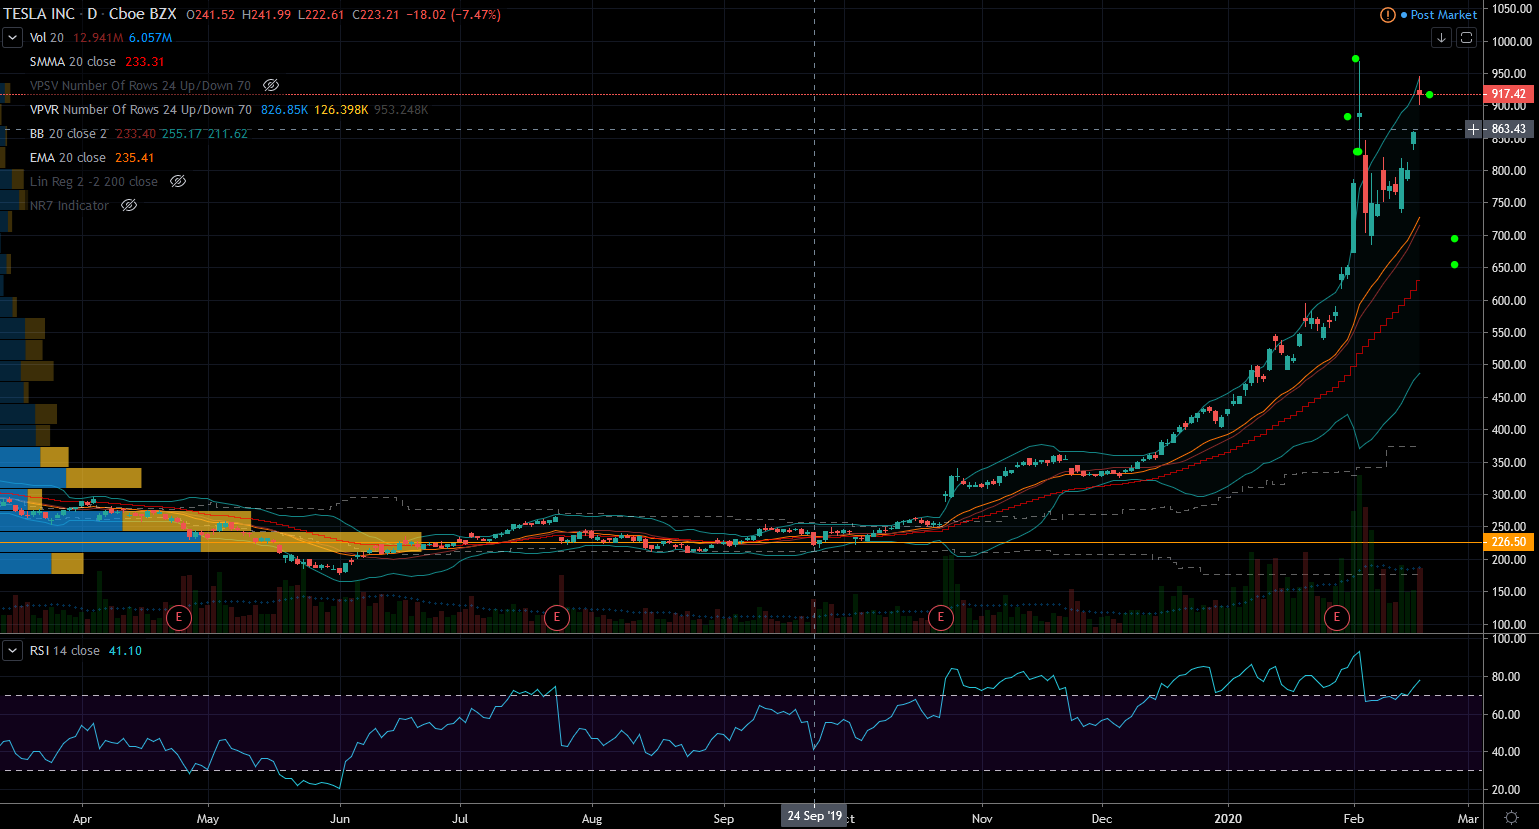Collapse the indicator legend with the chevron

tap(13, 38)
